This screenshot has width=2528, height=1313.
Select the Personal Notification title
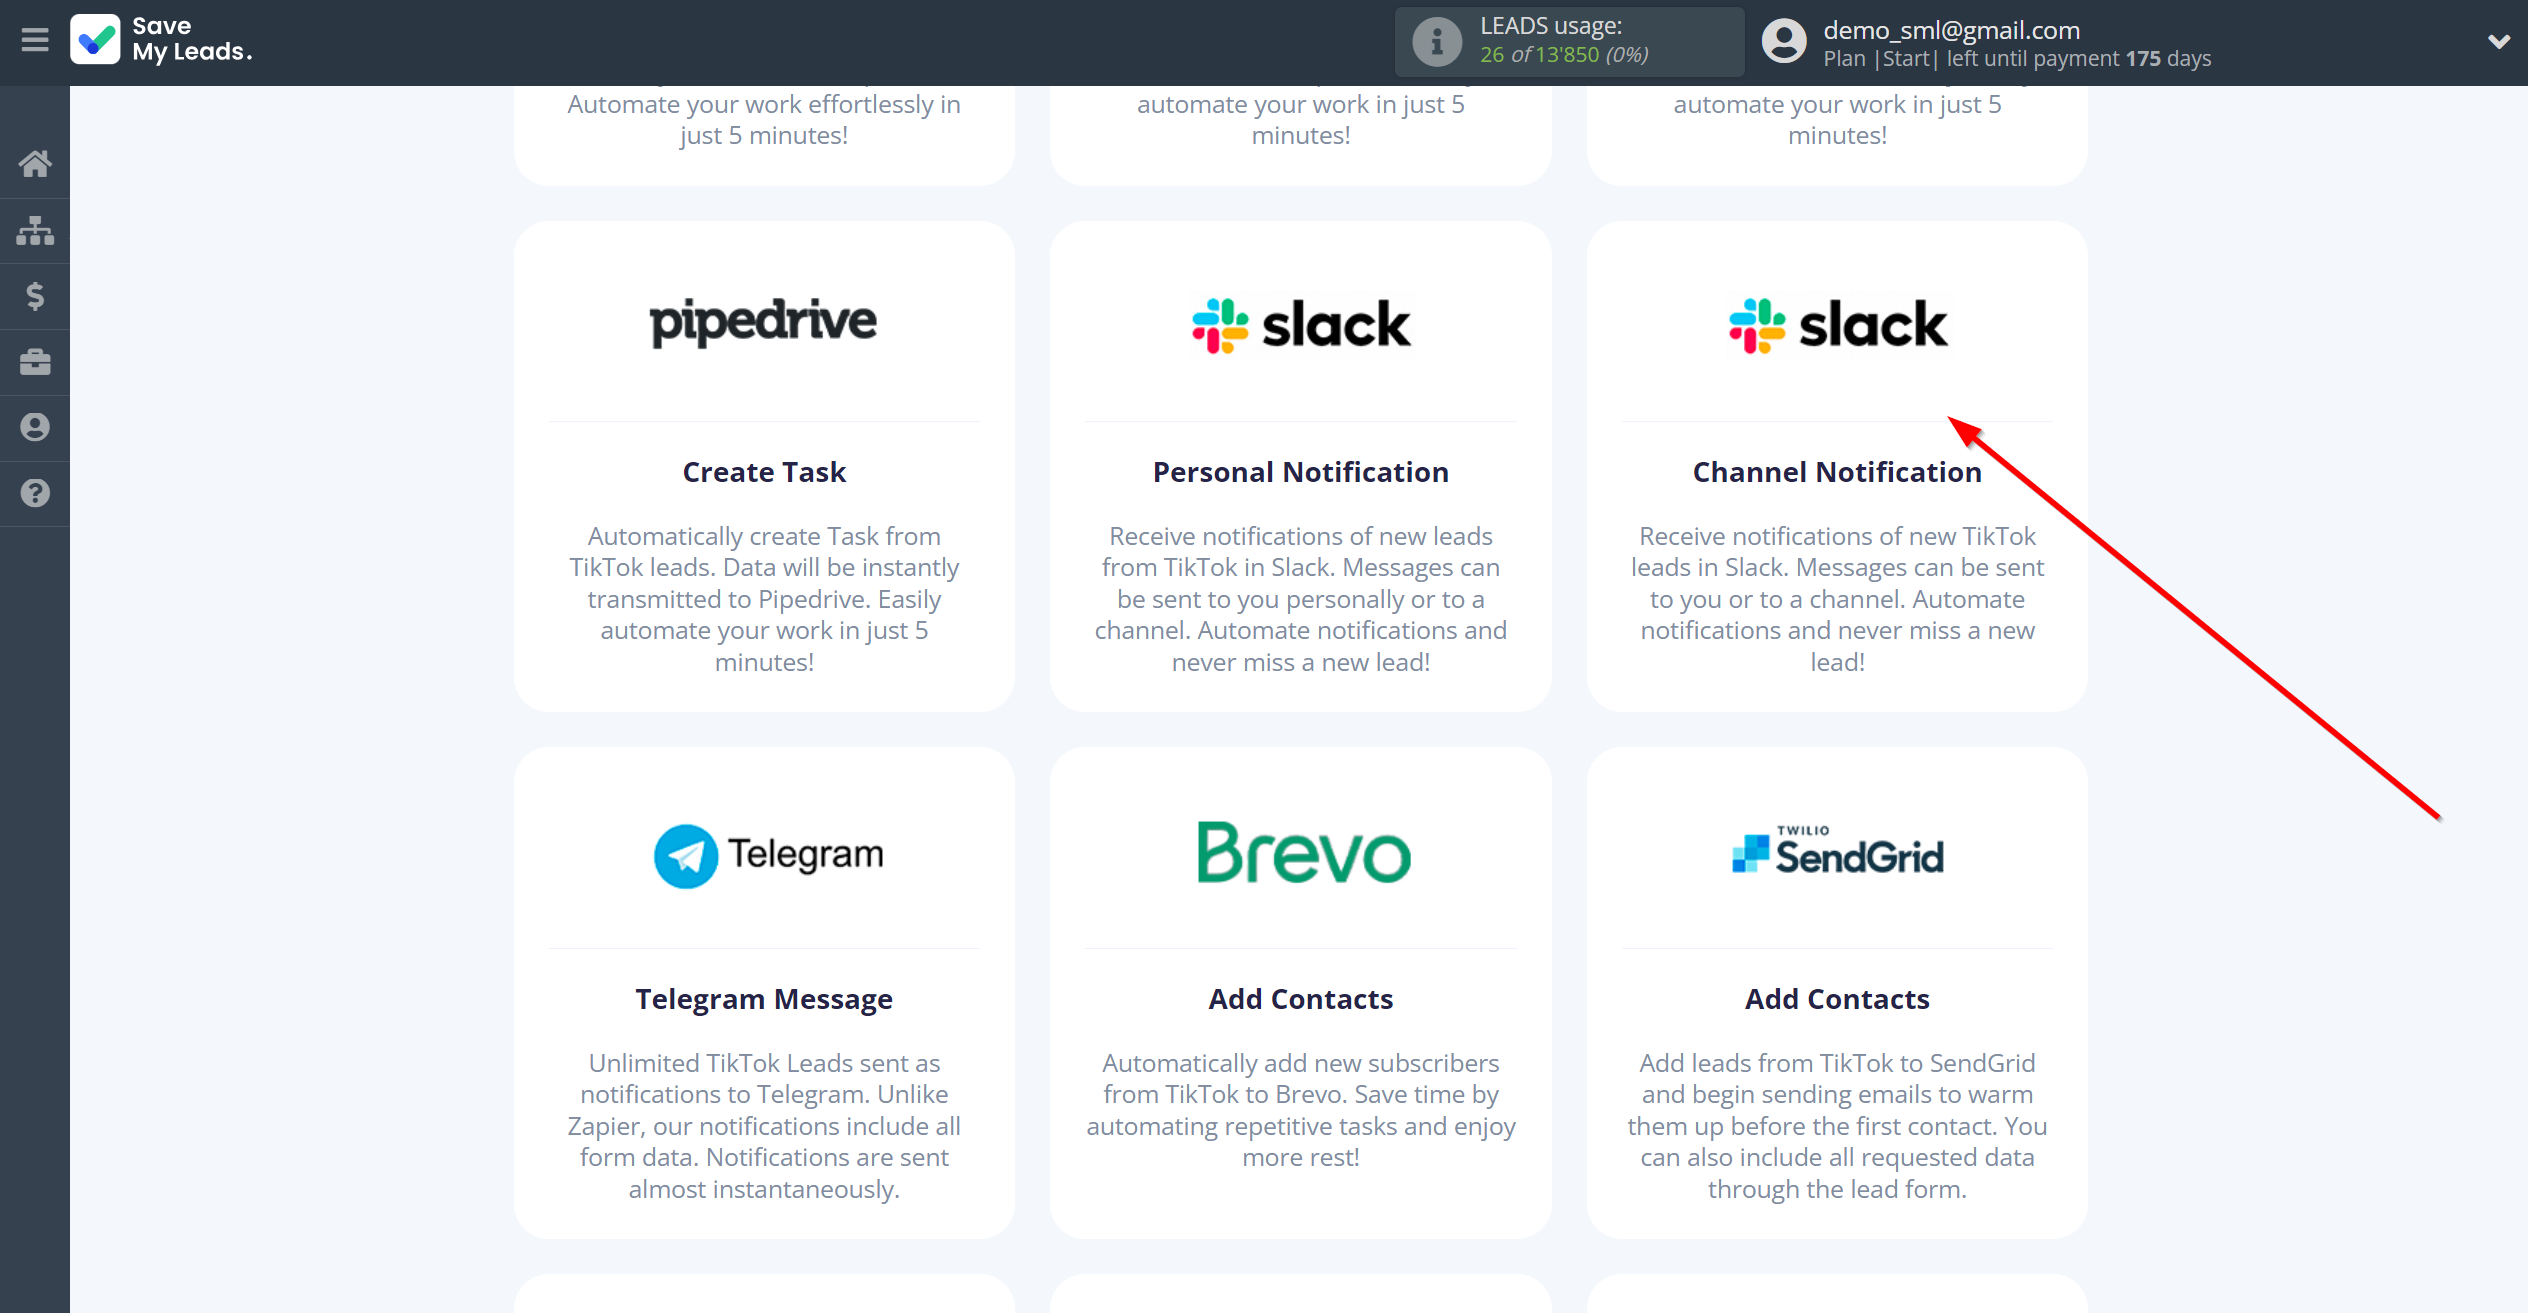point(1301,472)
